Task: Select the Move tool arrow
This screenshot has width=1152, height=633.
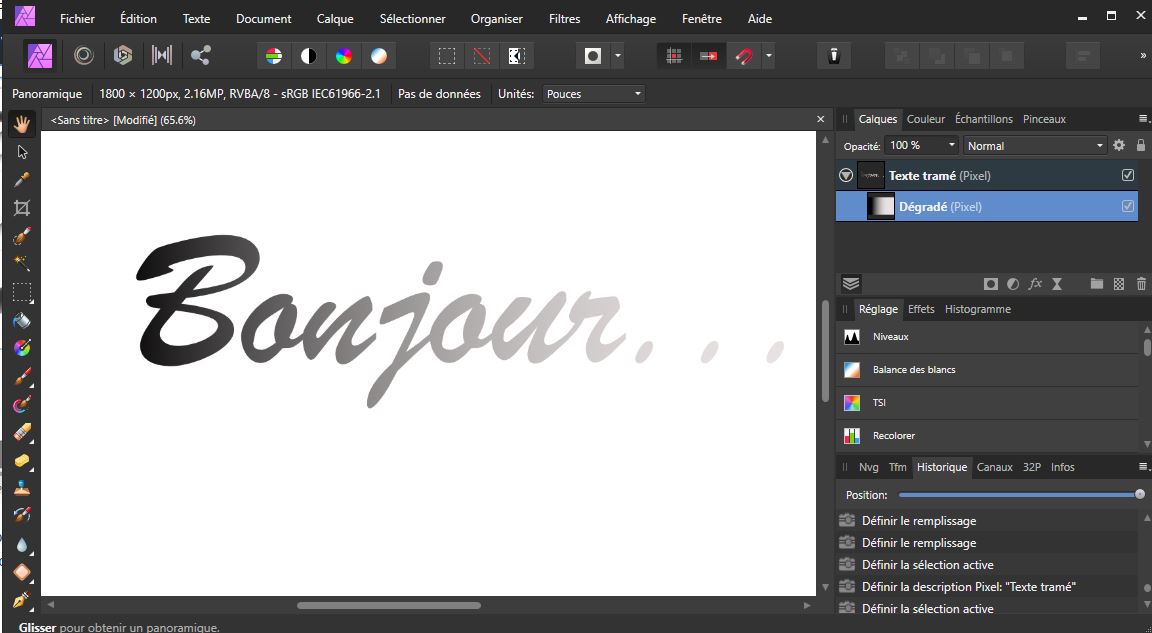Action: point(22,152)
